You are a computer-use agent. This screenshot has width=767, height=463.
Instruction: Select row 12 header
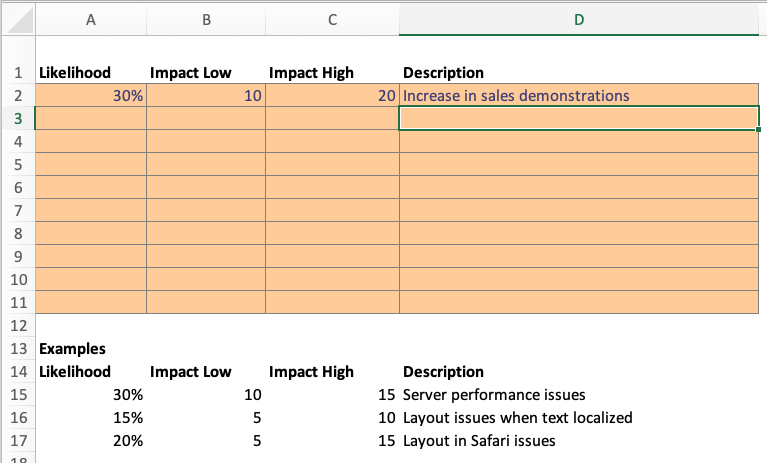tap(18, 325)
